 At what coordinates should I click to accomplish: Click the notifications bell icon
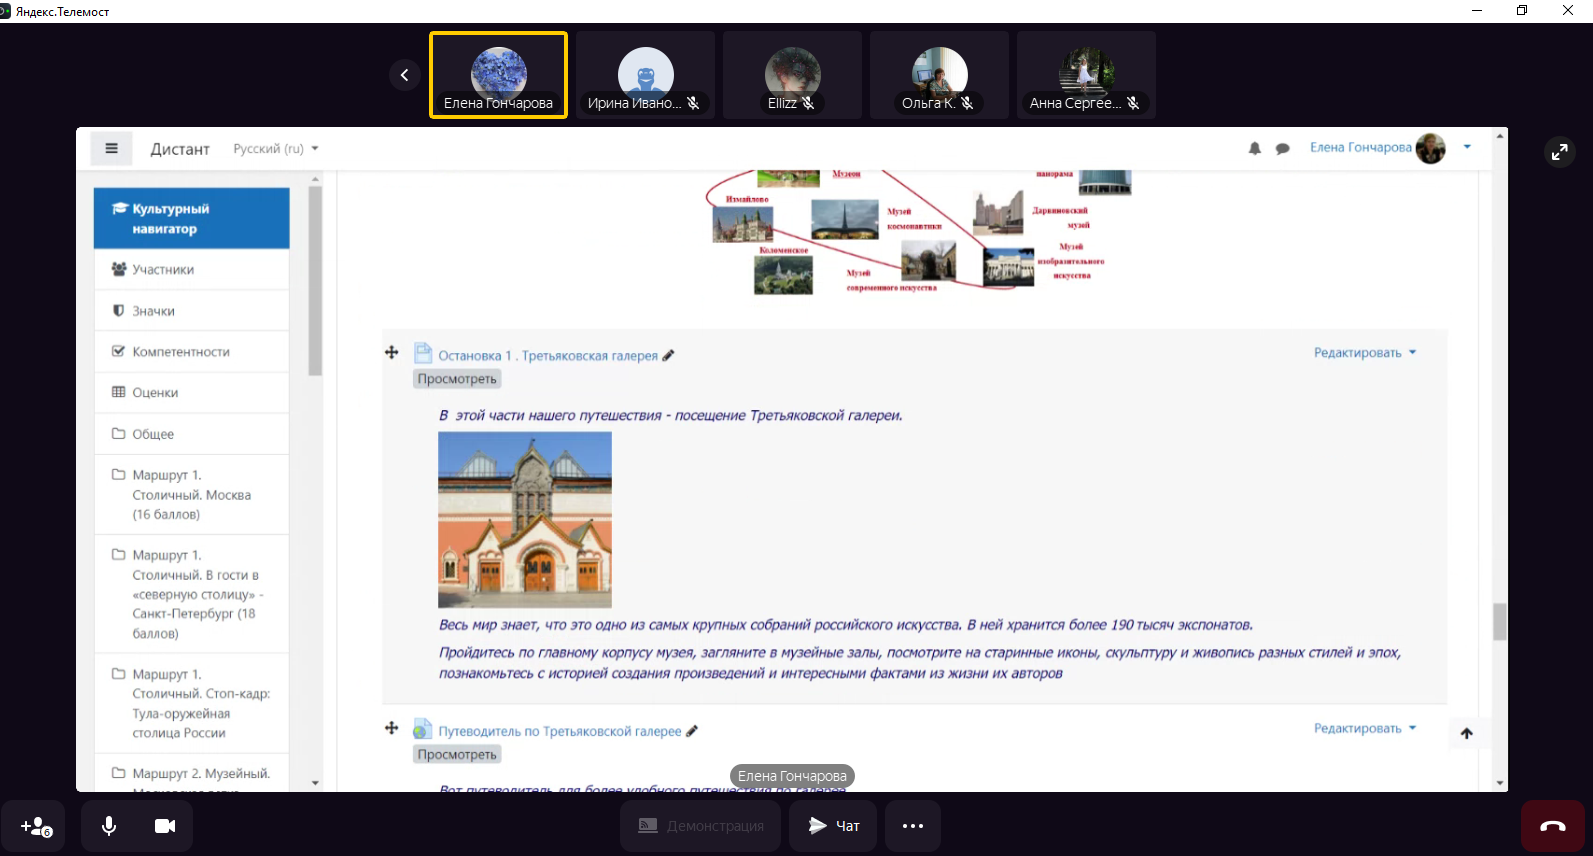pos(1254,149)
